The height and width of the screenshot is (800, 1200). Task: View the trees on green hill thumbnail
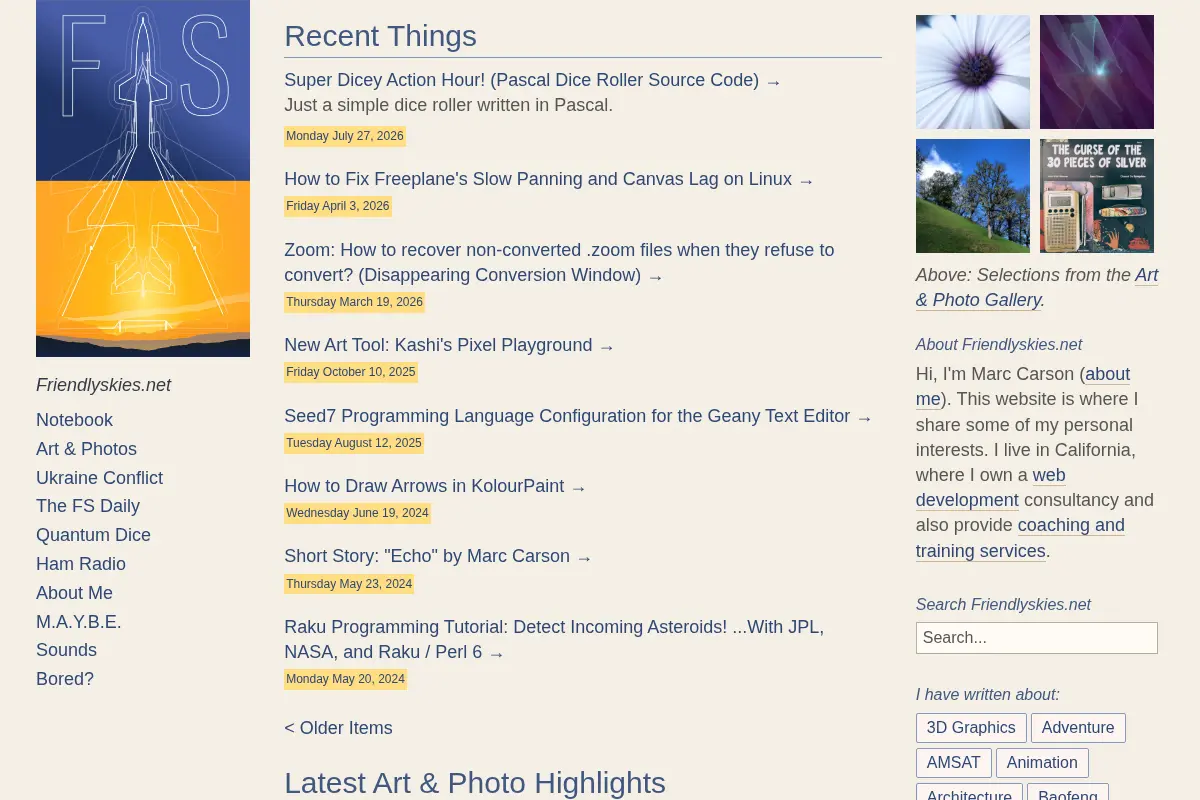tap(973, 196)
